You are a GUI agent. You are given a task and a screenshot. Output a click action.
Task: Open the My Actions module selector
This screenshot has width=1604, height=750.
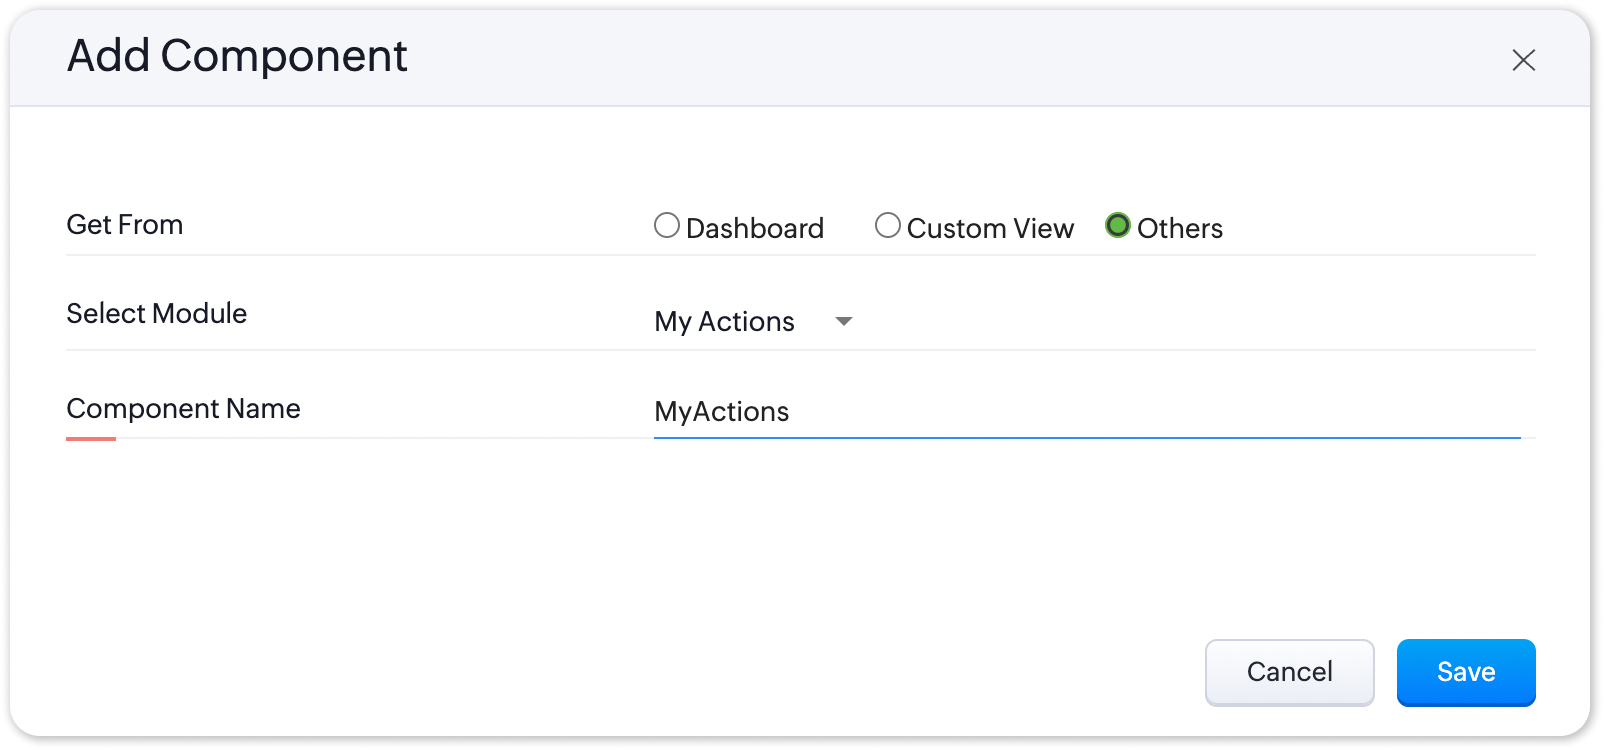pos(725,321)
